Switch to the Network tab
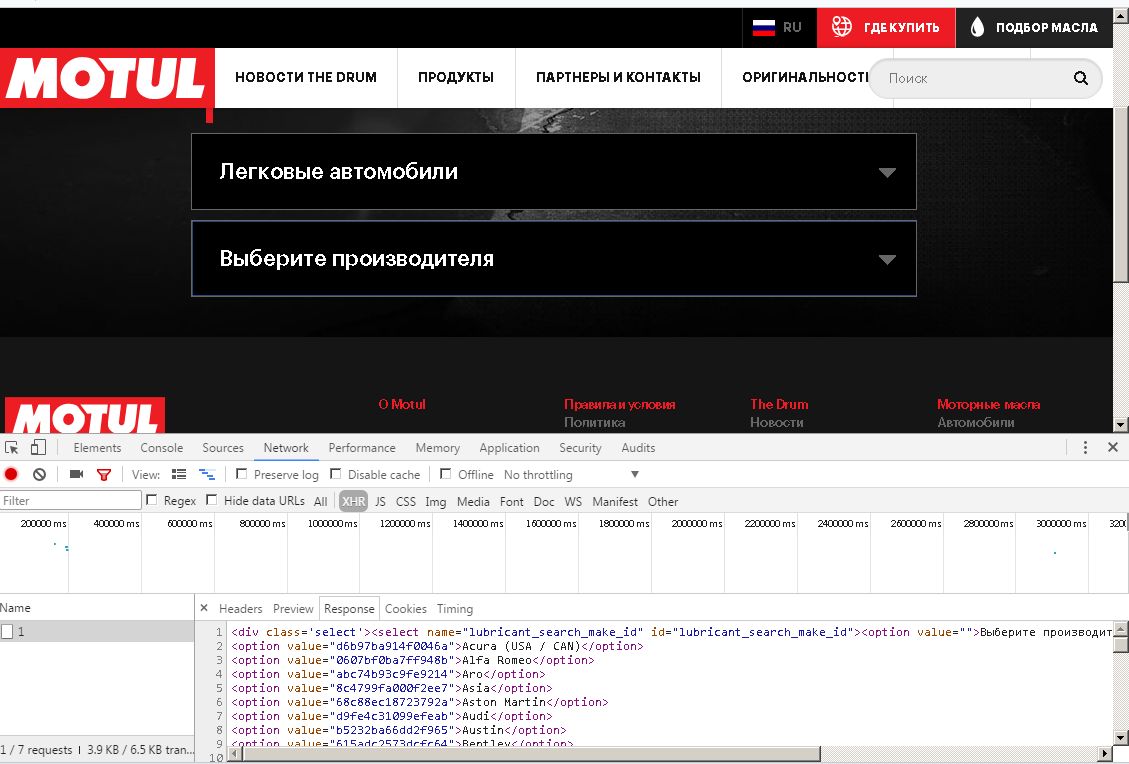The height and width of the screenshot is (764, 1129). click(x=286, y=448)
